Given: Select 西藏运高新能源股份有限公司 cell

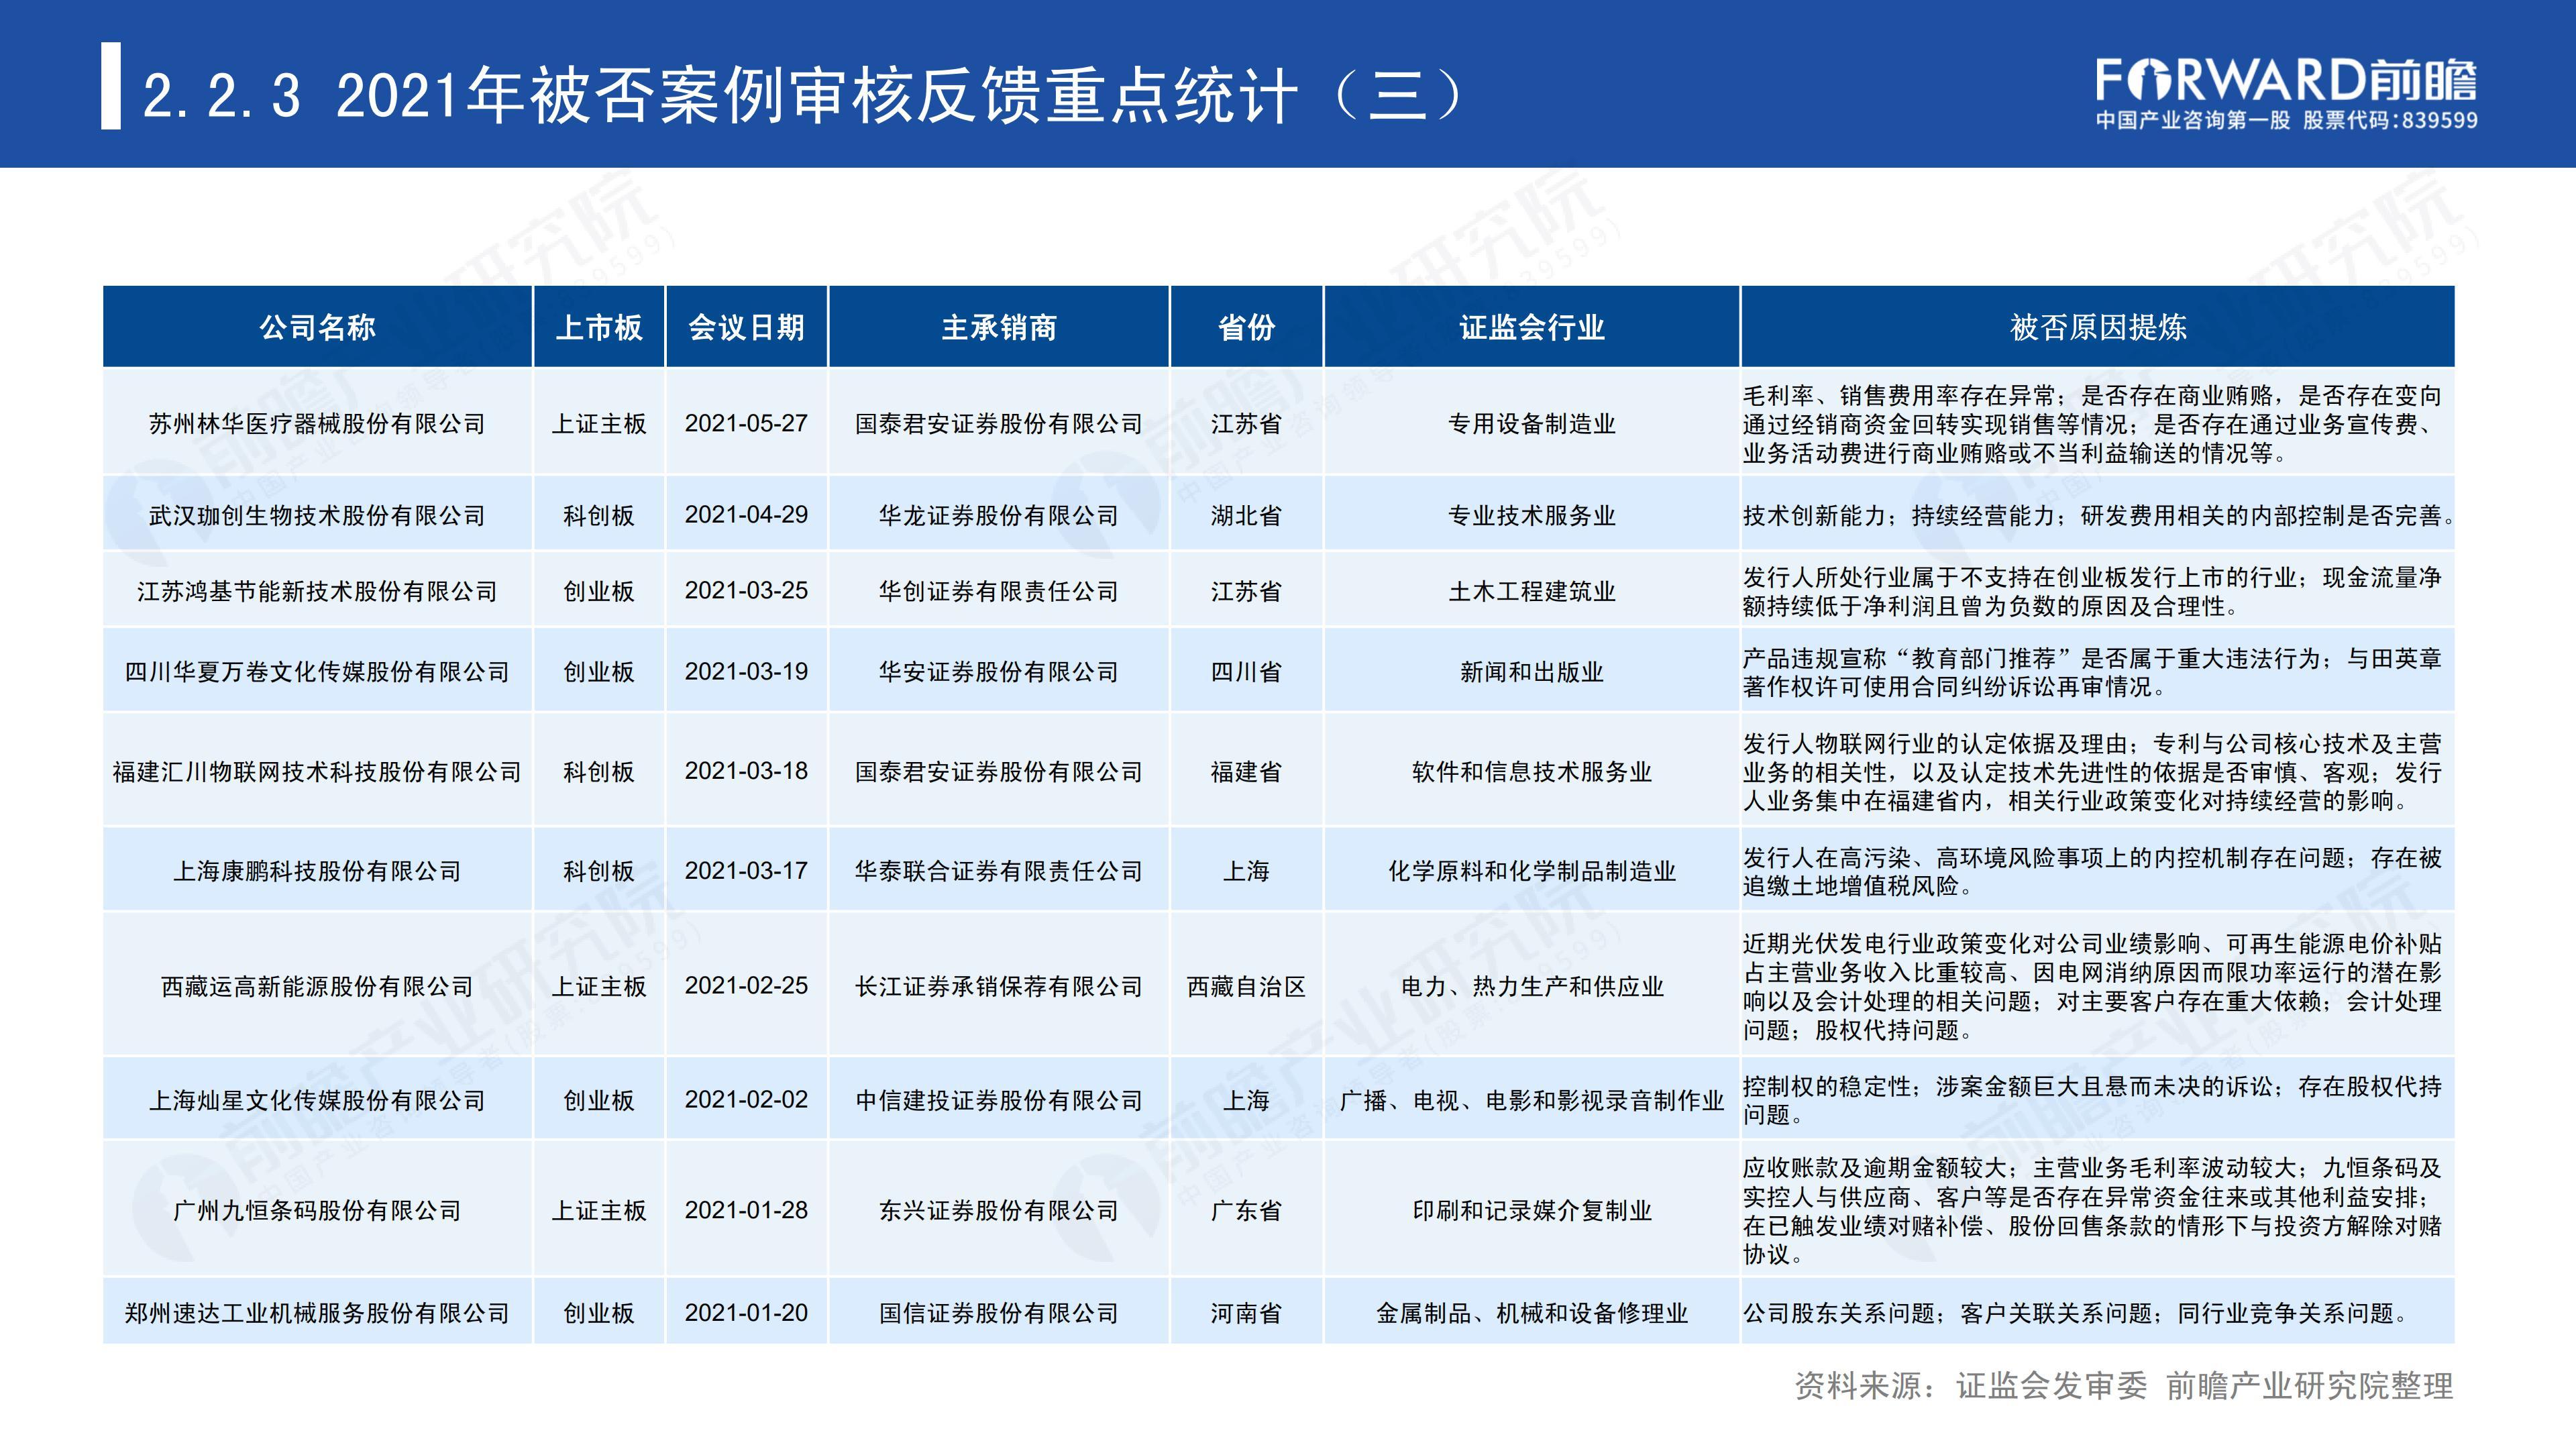Looking at the screenshot, I should [x=317, y=986].
